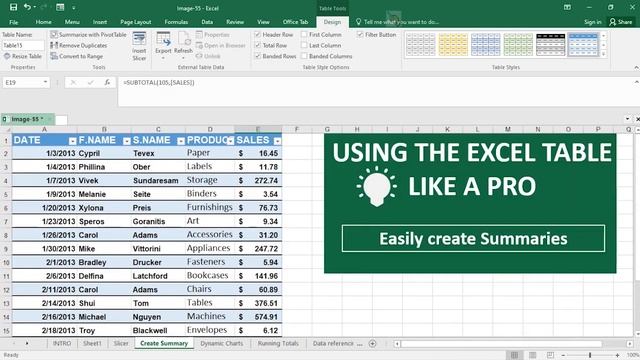The width and height of the screenshot is (640, 360).
Task: Select cell with product 'Furnishings'
Action: (x=210, y=207)
